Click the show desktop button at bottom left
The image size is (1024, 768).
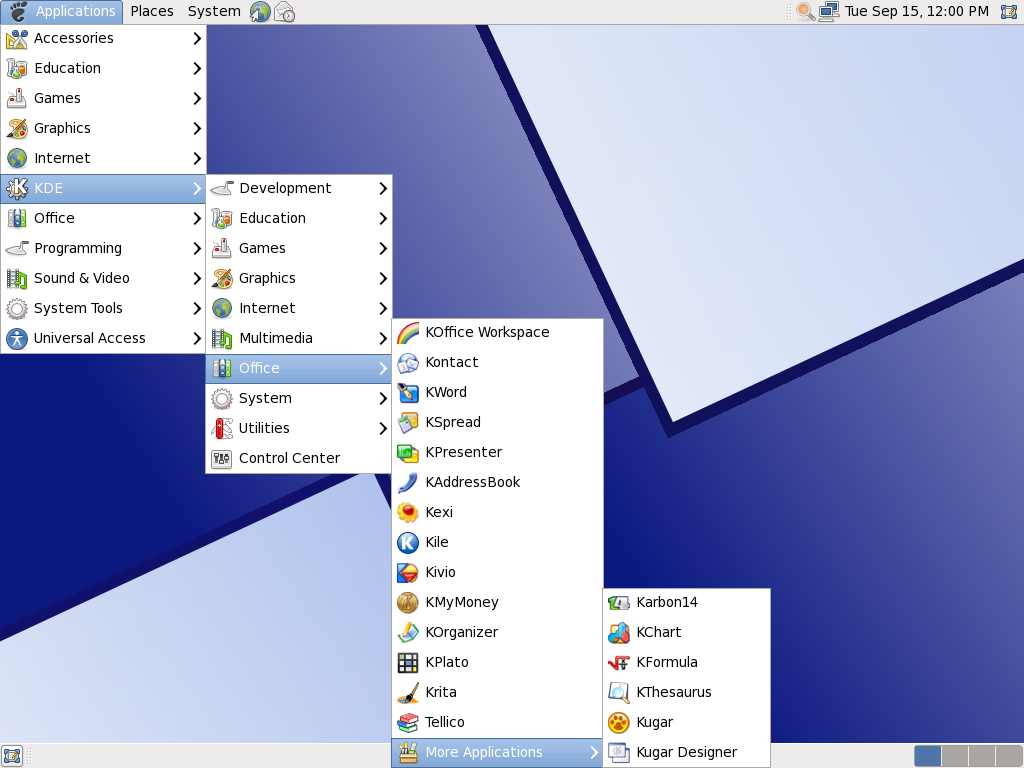tap(12, 756)
